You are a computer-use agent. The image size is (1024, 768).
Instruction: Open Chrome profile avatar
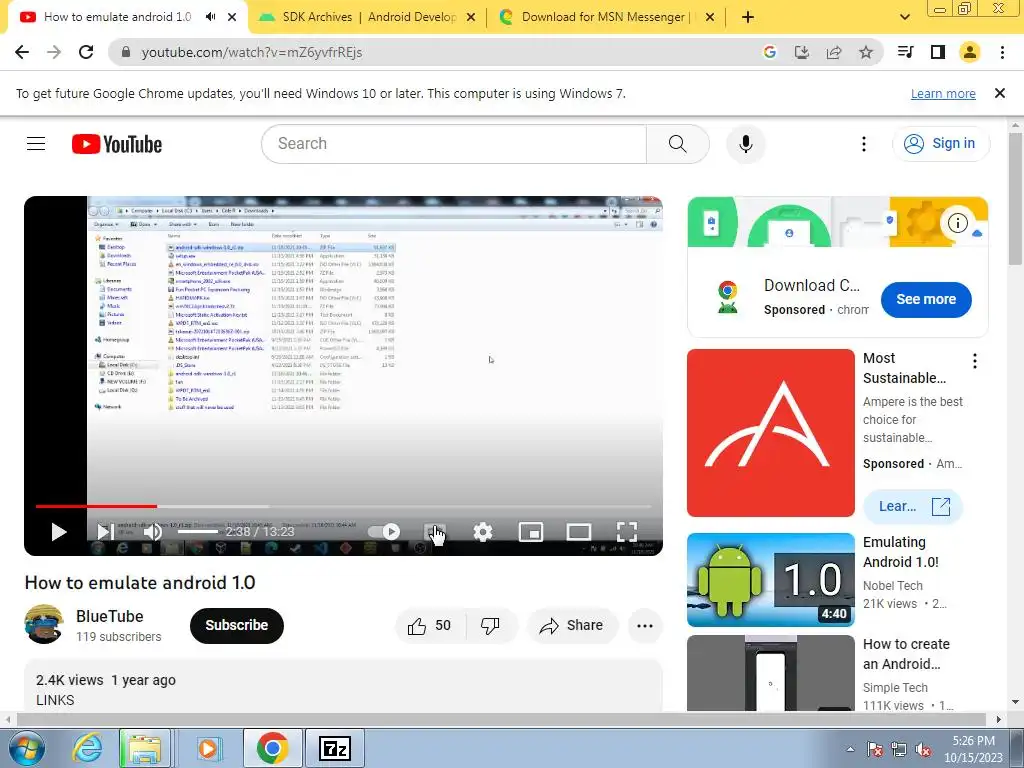[x=970, y=52]
